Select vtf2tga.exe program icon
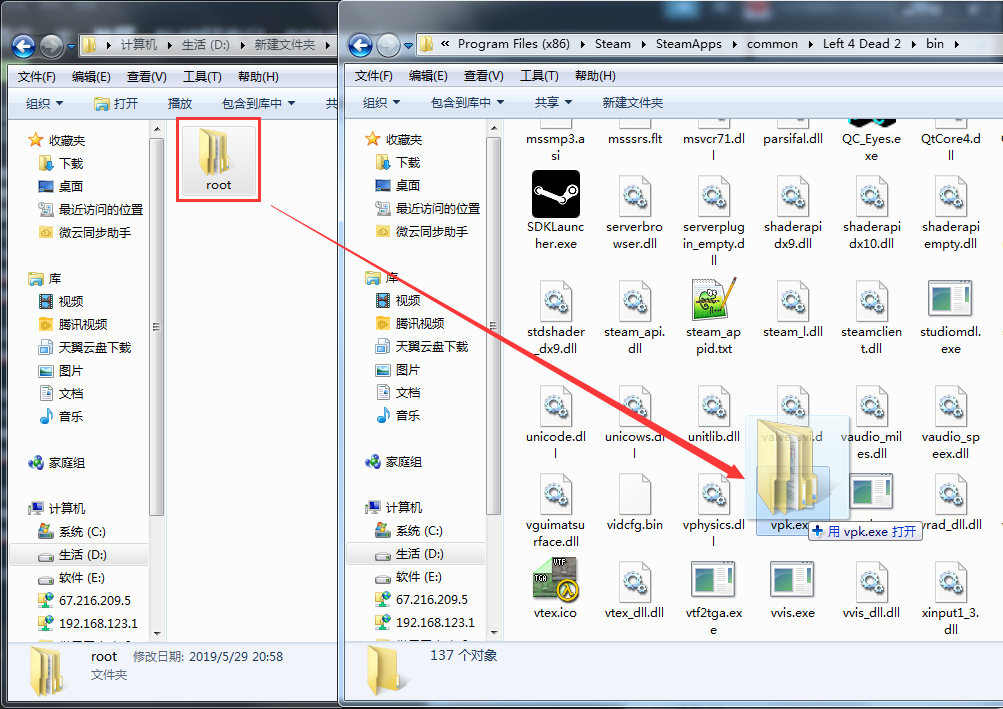 coord(714,580)
